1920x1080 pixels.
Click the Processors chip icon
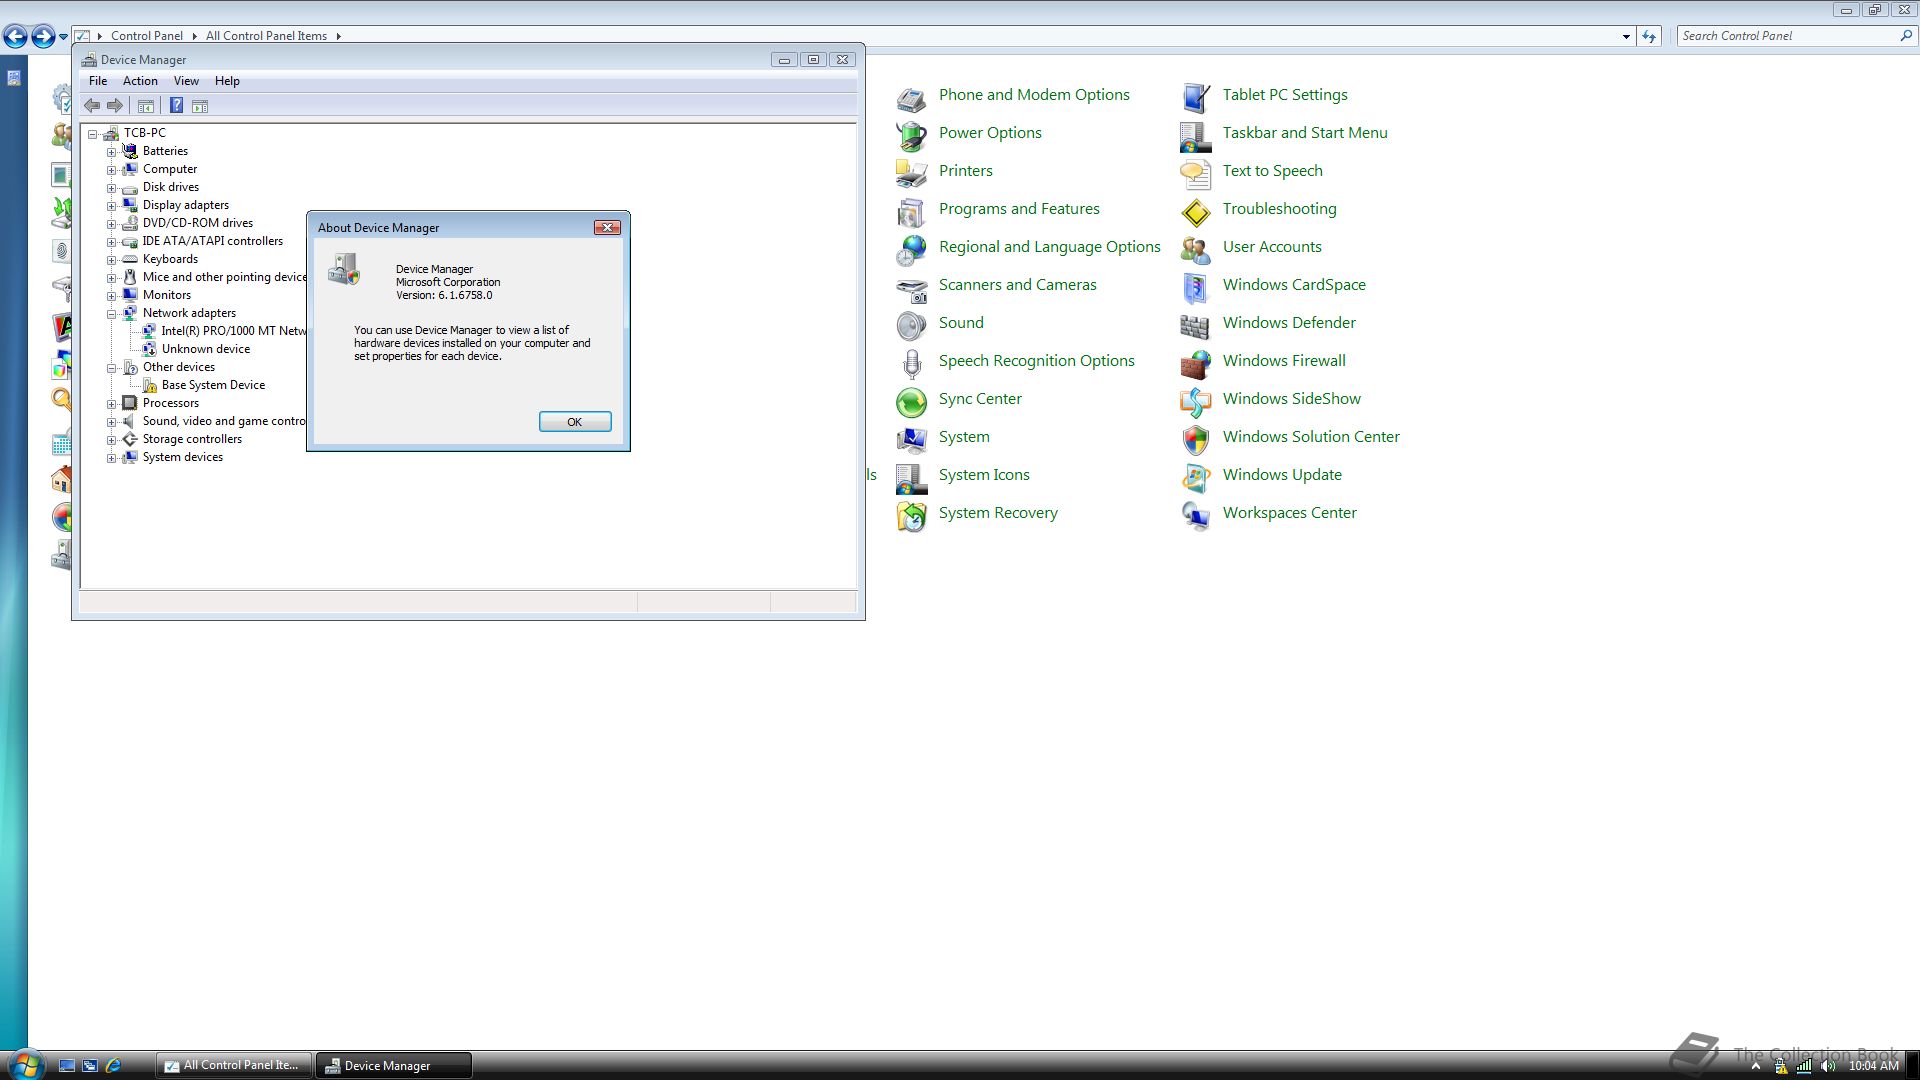click(130, 403)
